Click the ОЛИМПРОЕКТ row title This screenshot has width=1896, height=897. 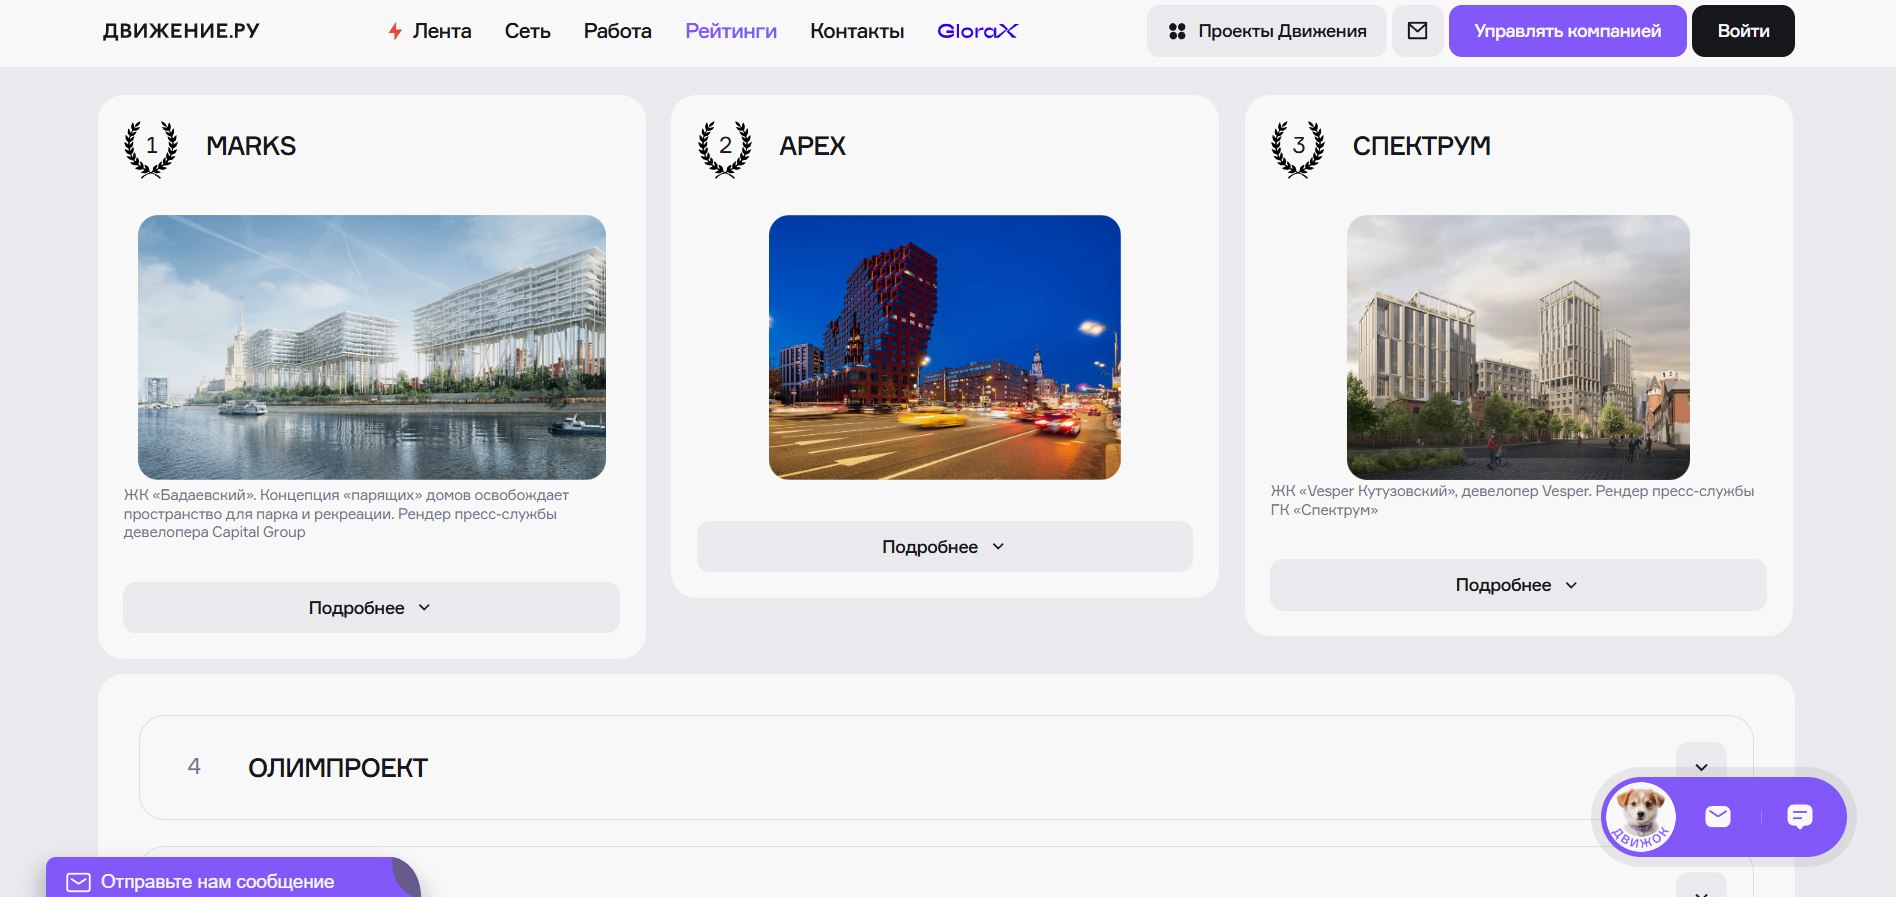338,768
